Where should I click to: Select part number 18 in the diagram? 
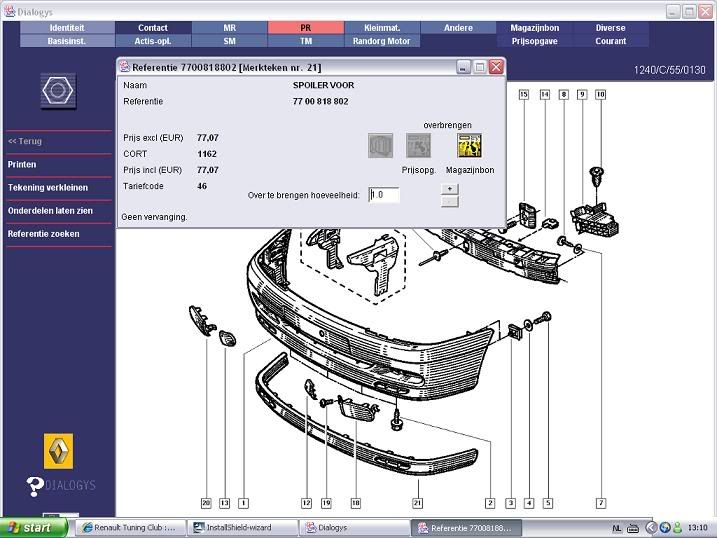(x=356, y=503)
